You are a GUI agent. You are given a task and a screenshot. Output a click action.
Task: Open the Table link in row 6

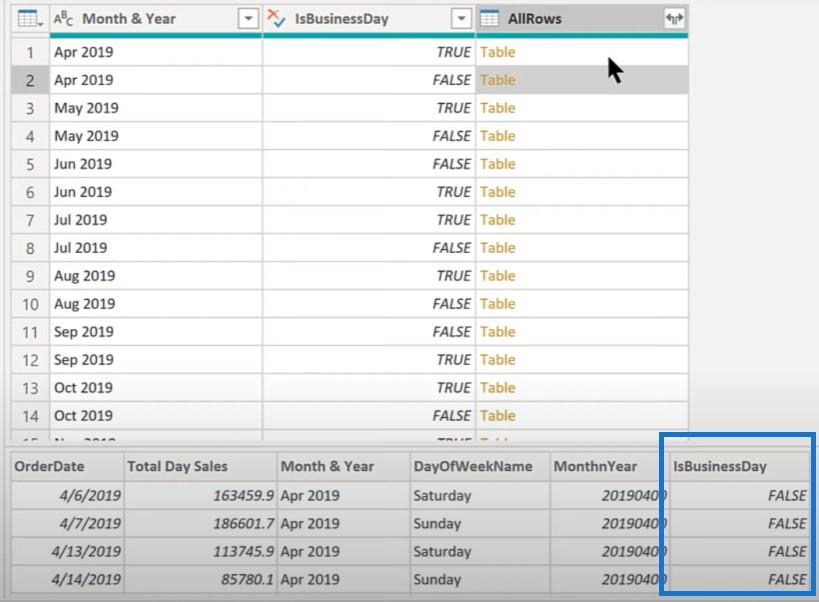click(498, 192)
